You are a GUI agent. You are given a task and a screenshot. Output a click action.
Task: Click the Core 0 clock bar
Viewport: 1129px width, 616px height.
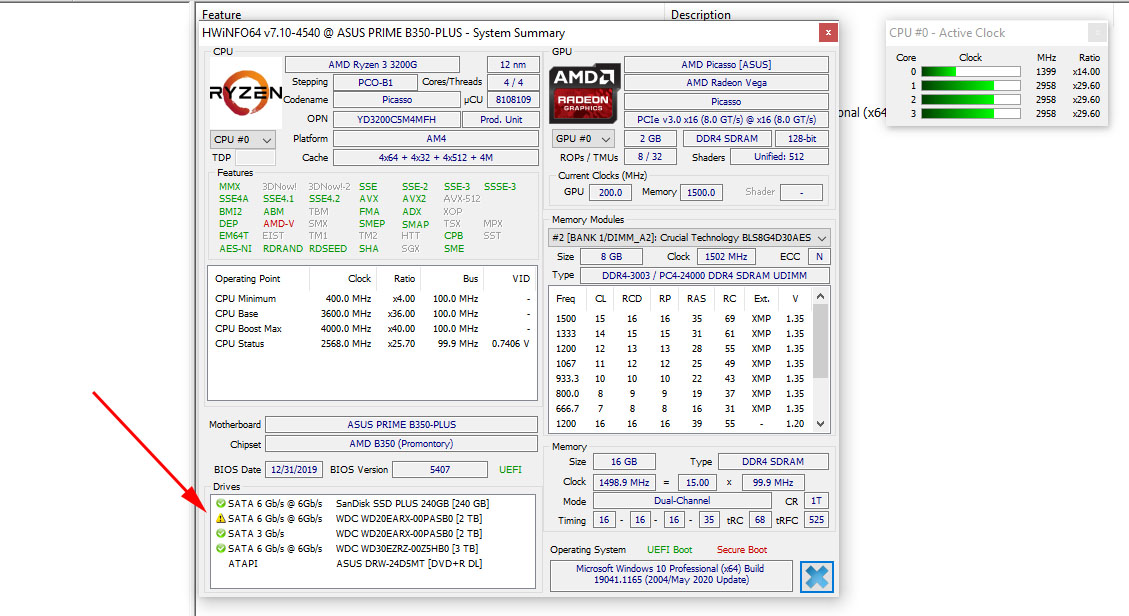coord(971,72)
